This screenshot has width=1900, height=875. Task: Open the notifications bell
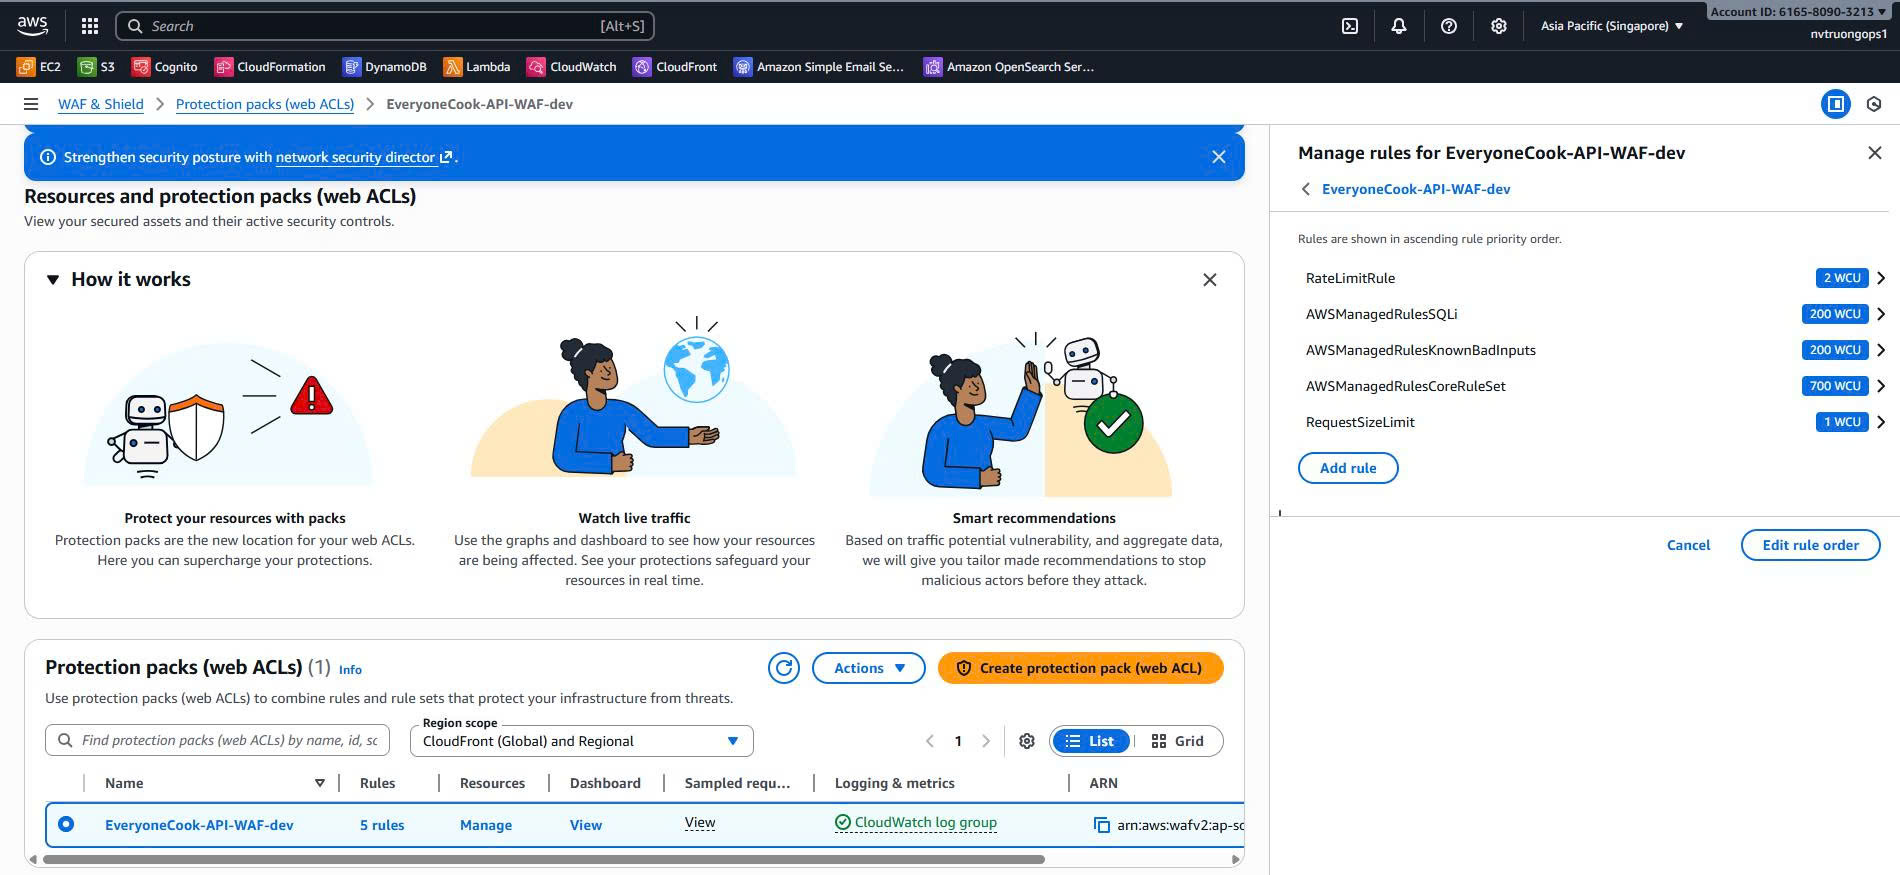pos(1399,26)
